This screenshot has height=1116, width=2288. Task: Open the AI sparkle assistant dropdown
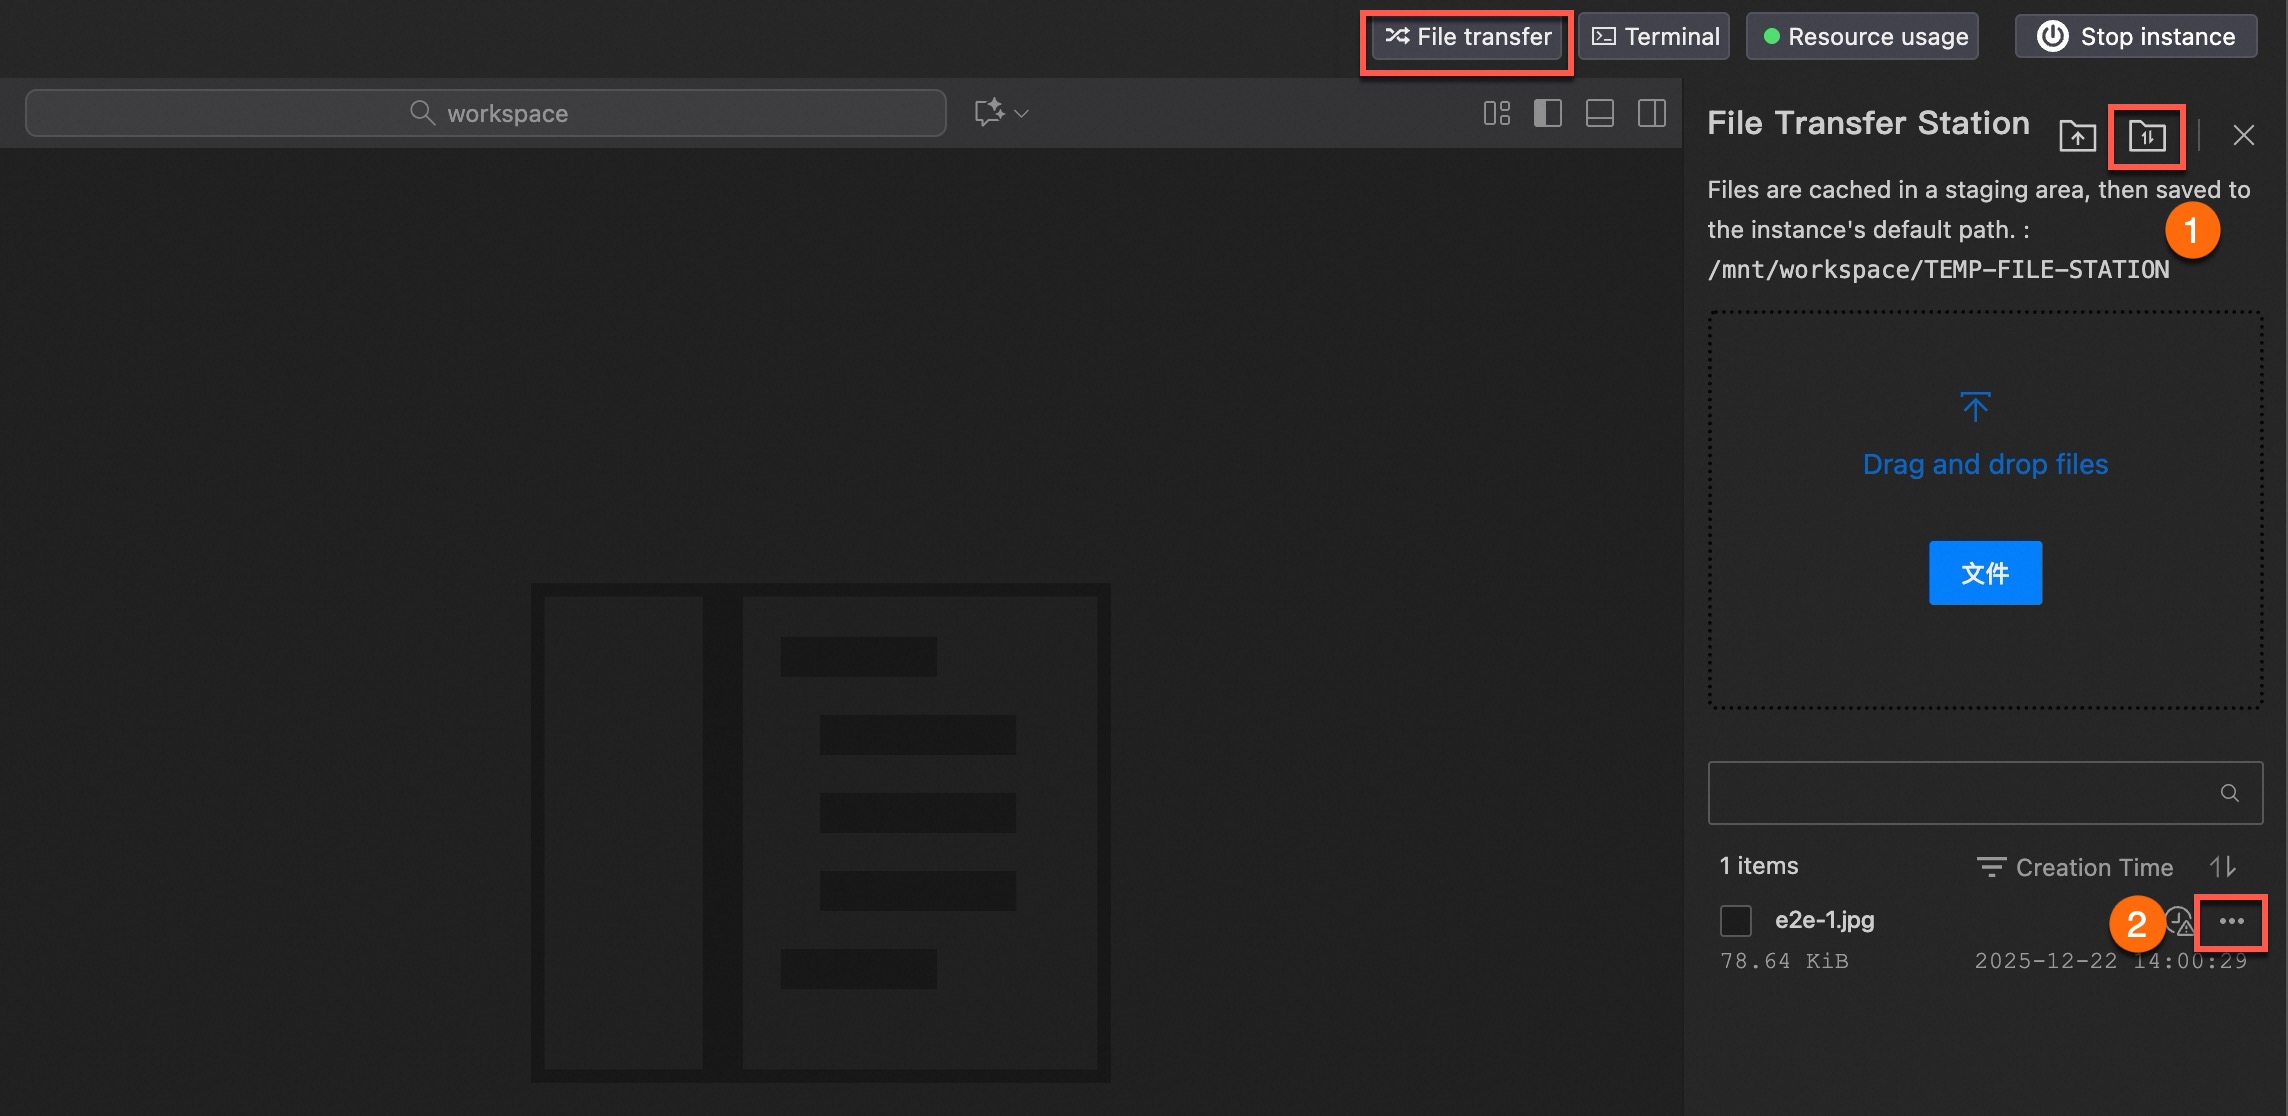(x=1001, y=112)
